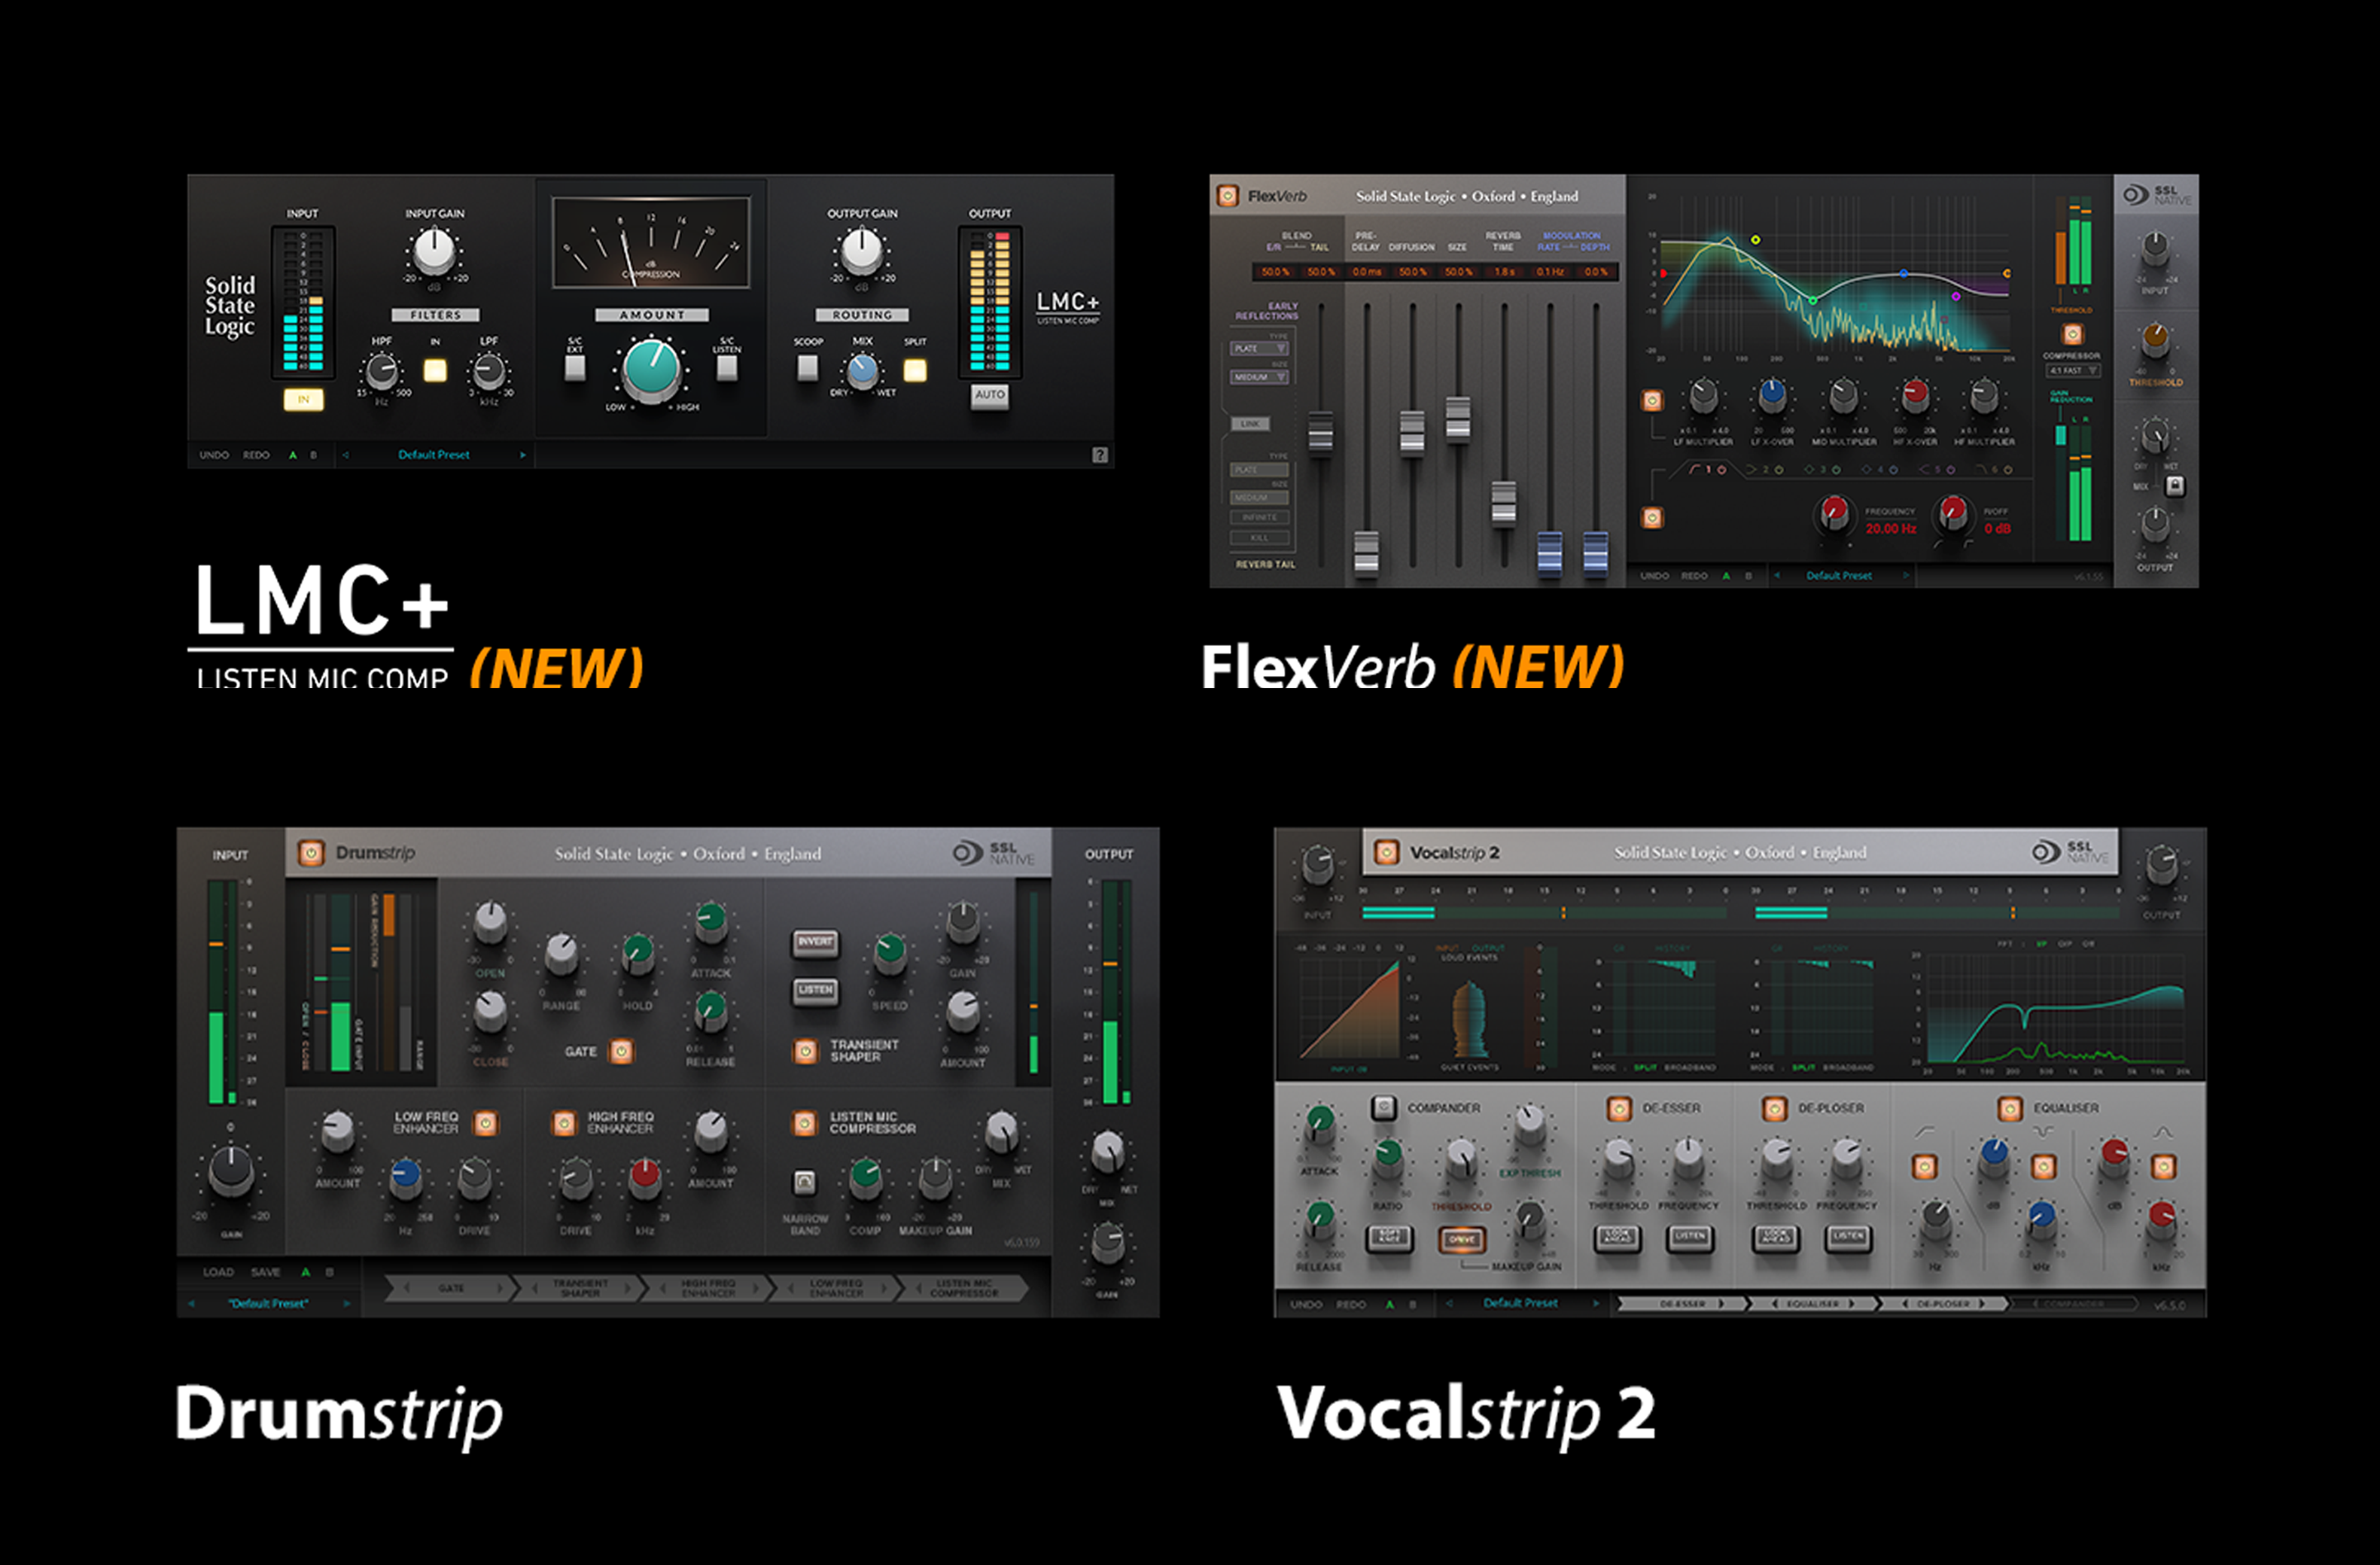The width and height of the screenshot is (2380, 1565).
Task: Toggle Drumstrip High Freq Enhancer power button
Action: [x=564, y=1123]
